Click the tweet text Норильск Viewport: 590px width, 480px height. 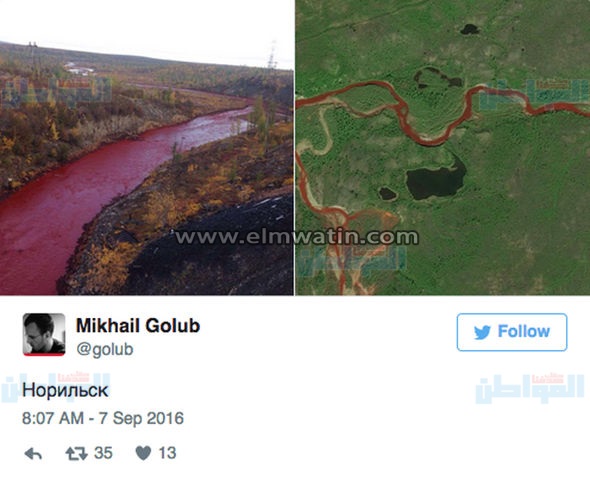(x=65, y=390)
